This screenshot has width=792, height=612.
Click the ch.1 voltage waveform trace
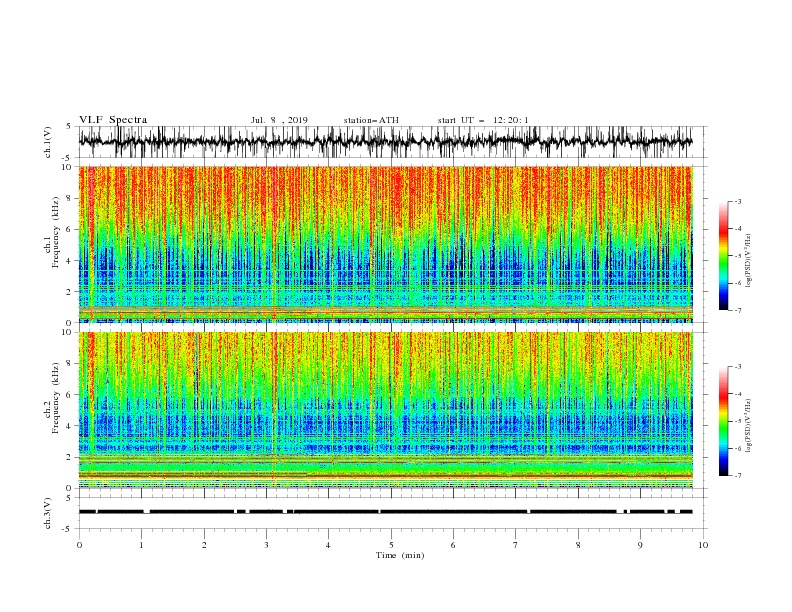(386, 142)
